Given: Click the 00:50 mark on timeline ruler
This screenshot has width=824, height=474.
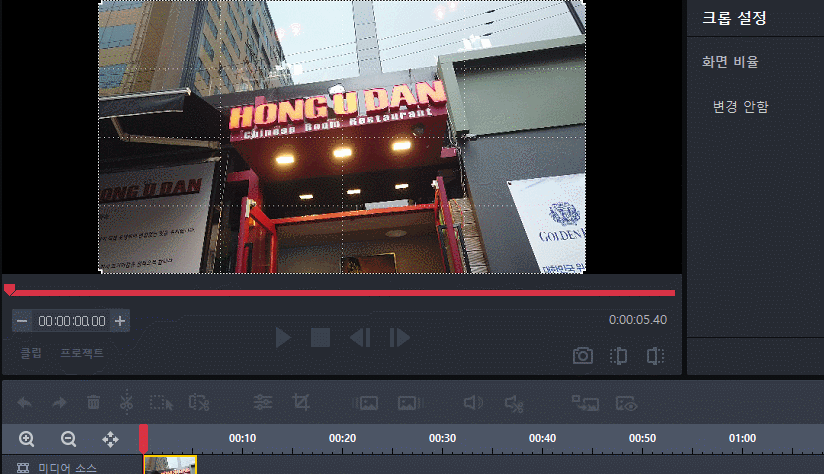Looking at the screenshot, I should (x=642, y=438).
